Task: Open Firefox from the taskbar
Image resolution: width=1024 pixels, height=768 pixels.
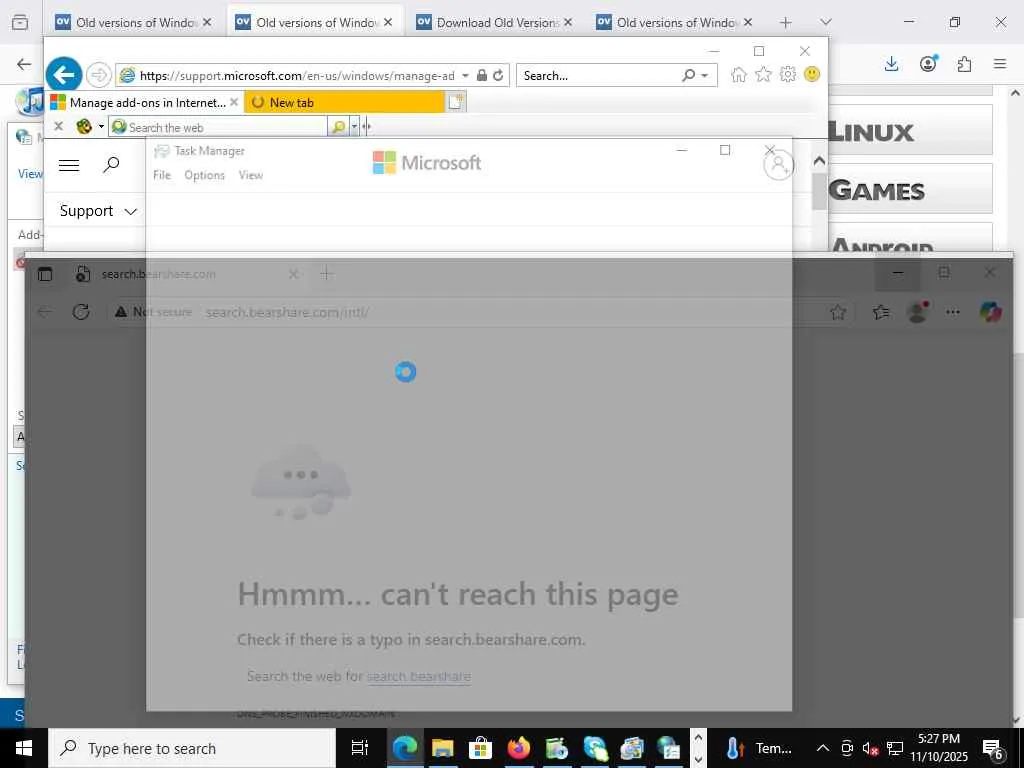Action: tap(519, 748)
